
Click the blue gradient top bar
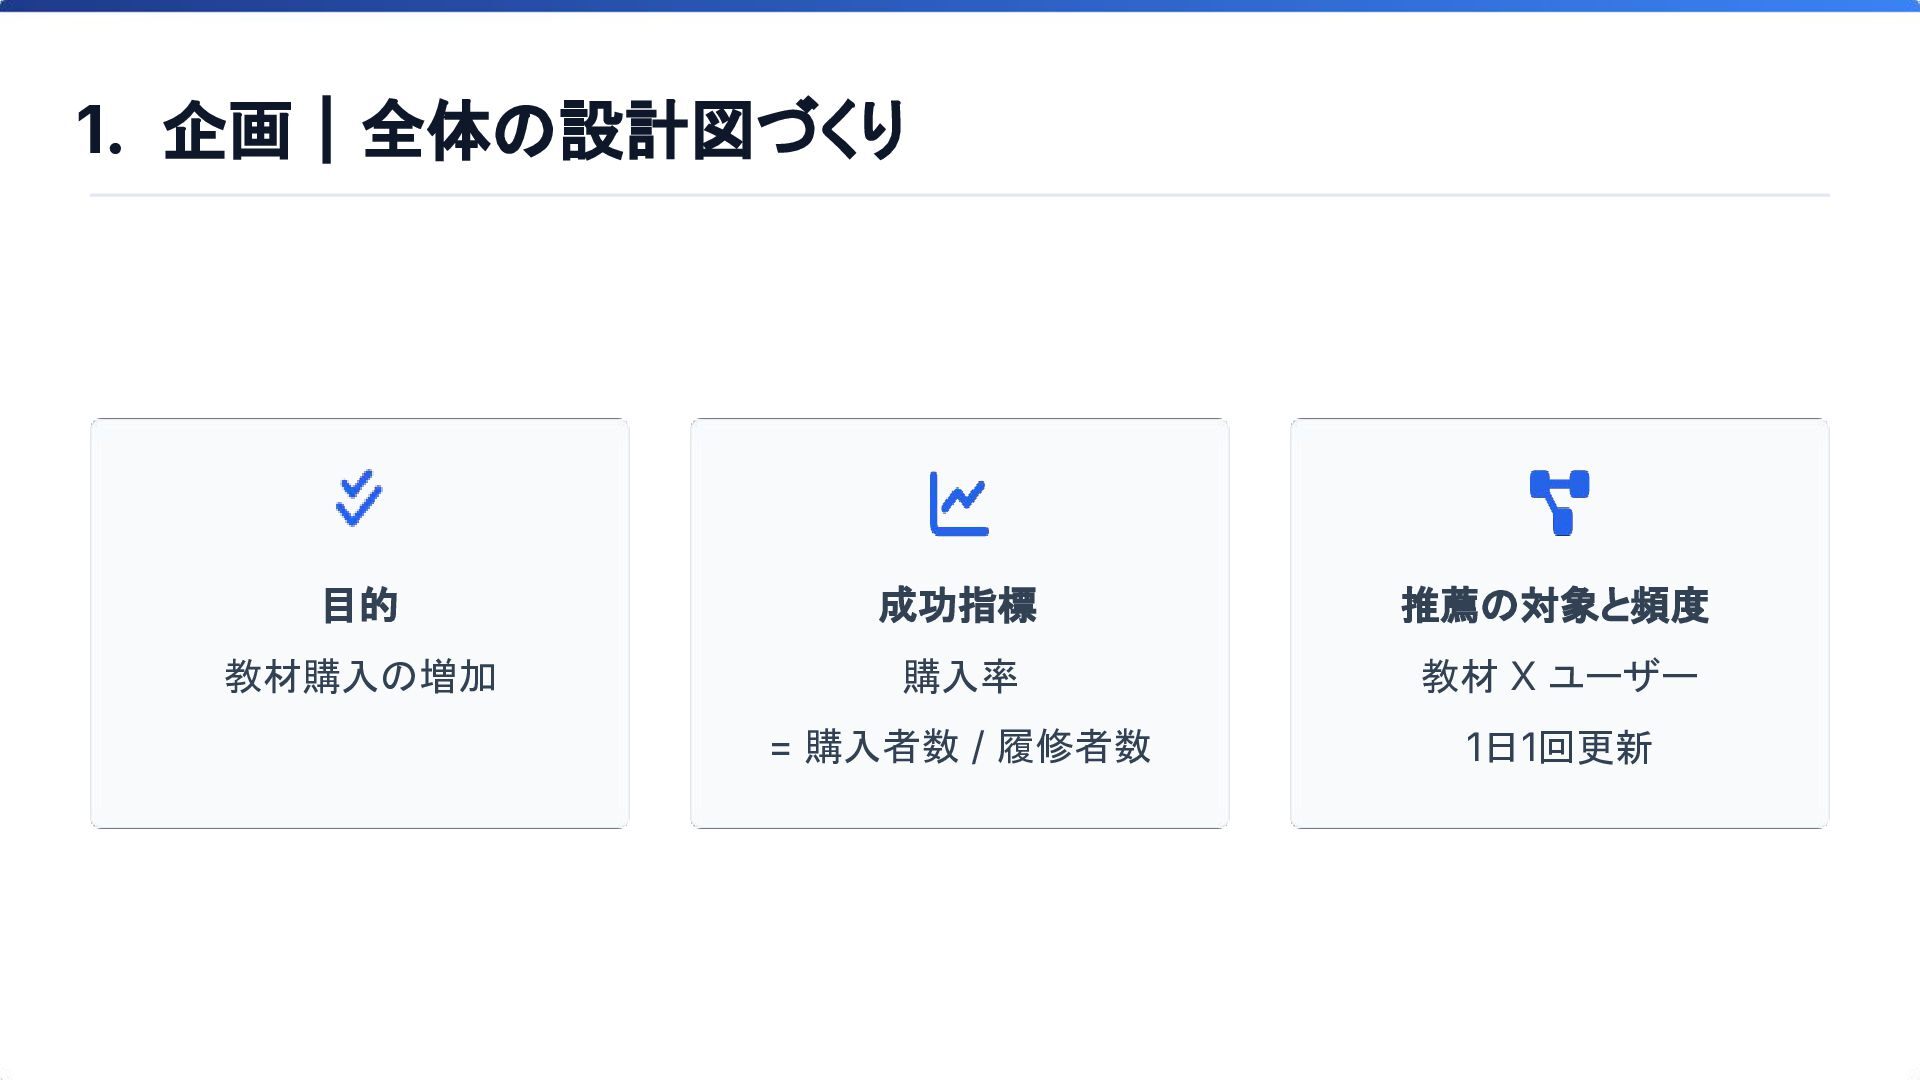coord(960,6)
